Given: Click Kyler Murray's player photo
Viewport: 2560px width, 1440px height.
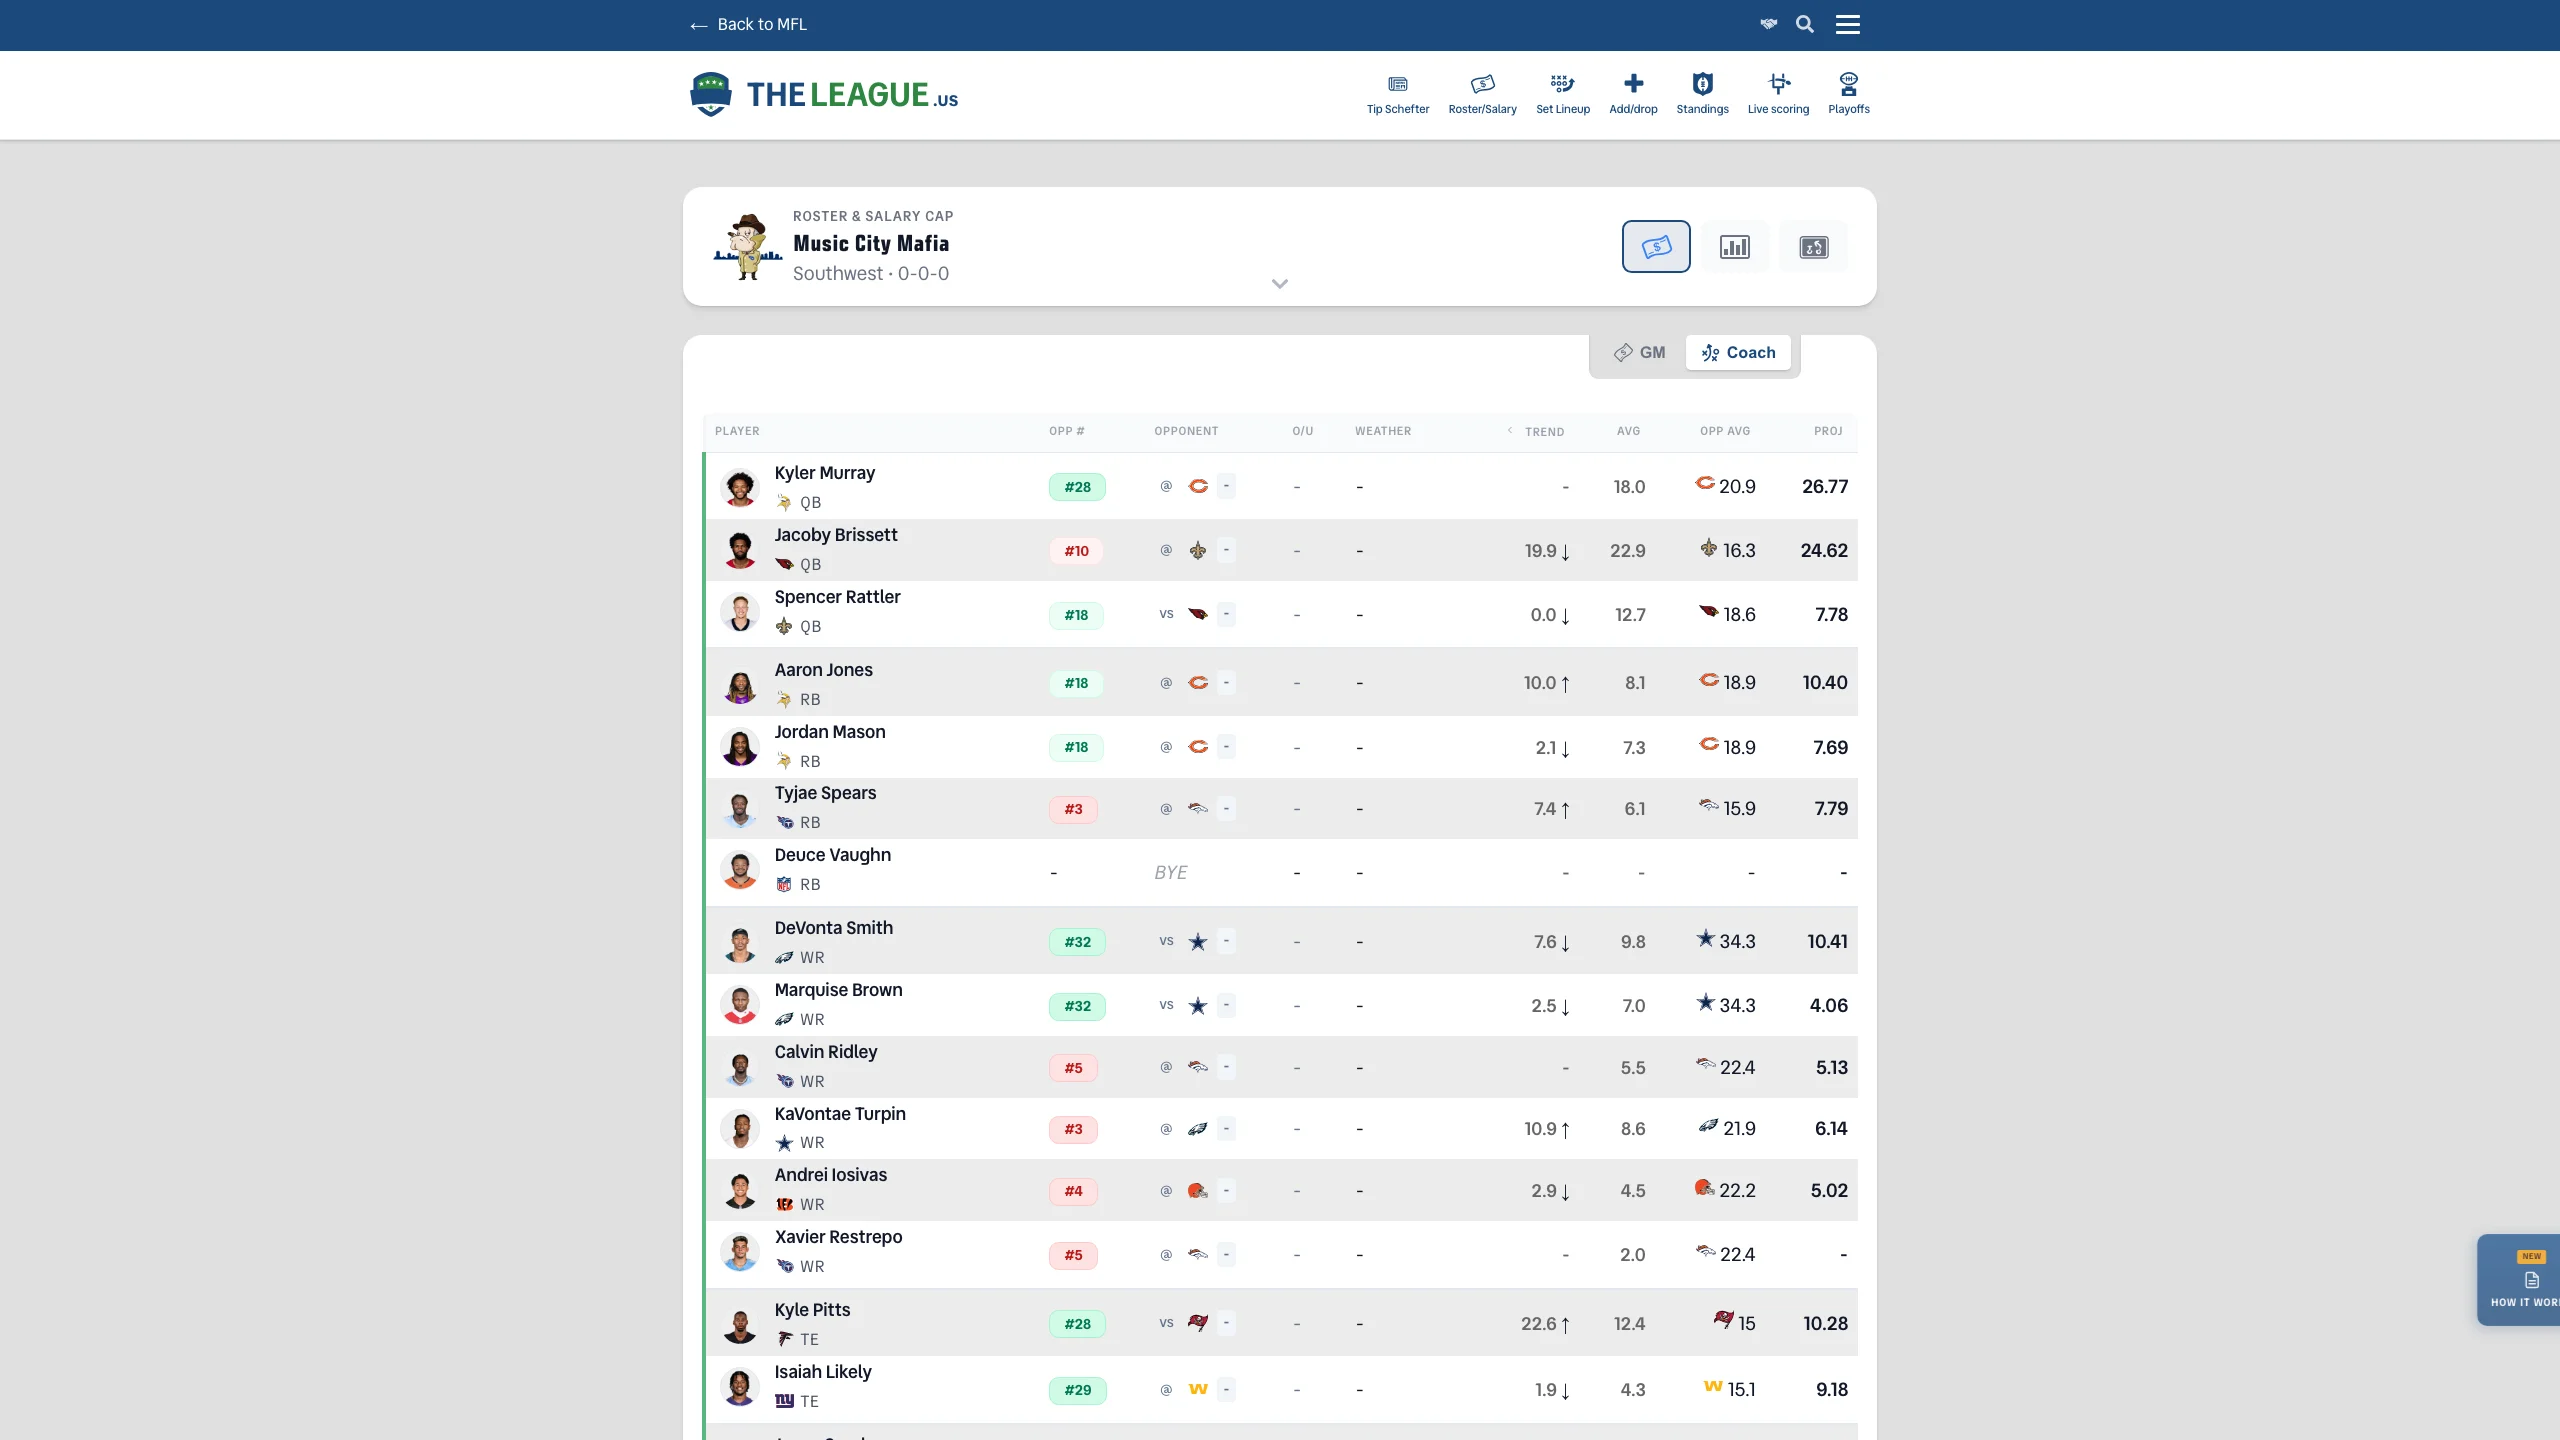Looking at the screenshot, I should [x=740, y=487].
